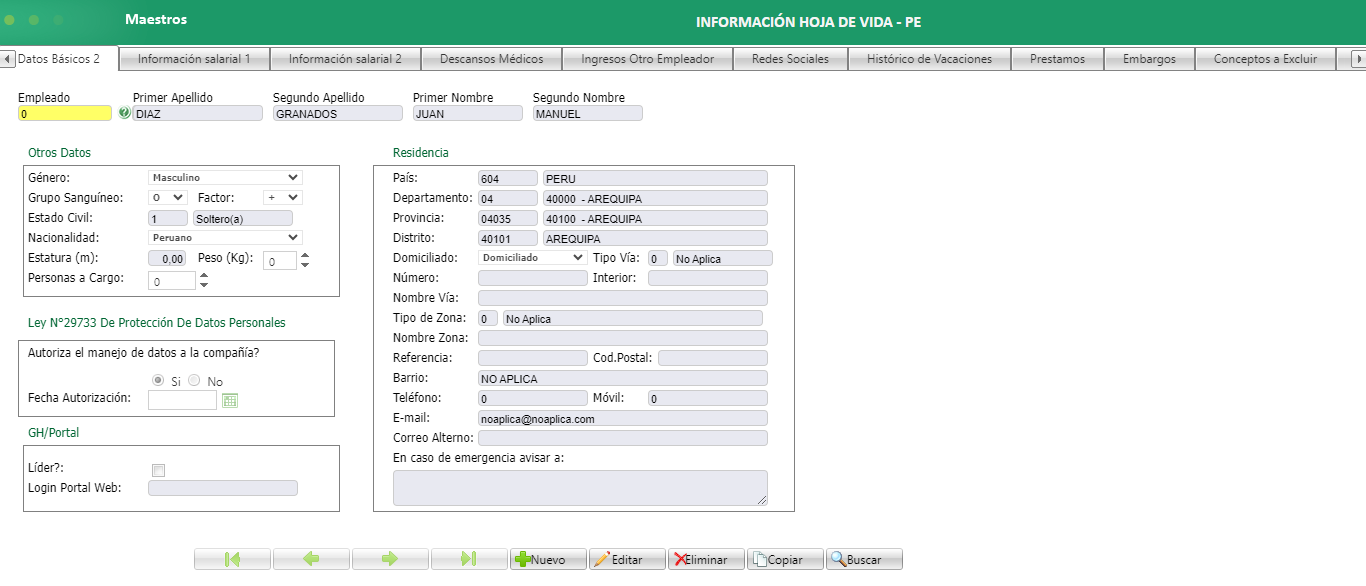This screenshot has height=586, width=1366.
Task: Select the Buscar search icon
Action: coord(840,558)
